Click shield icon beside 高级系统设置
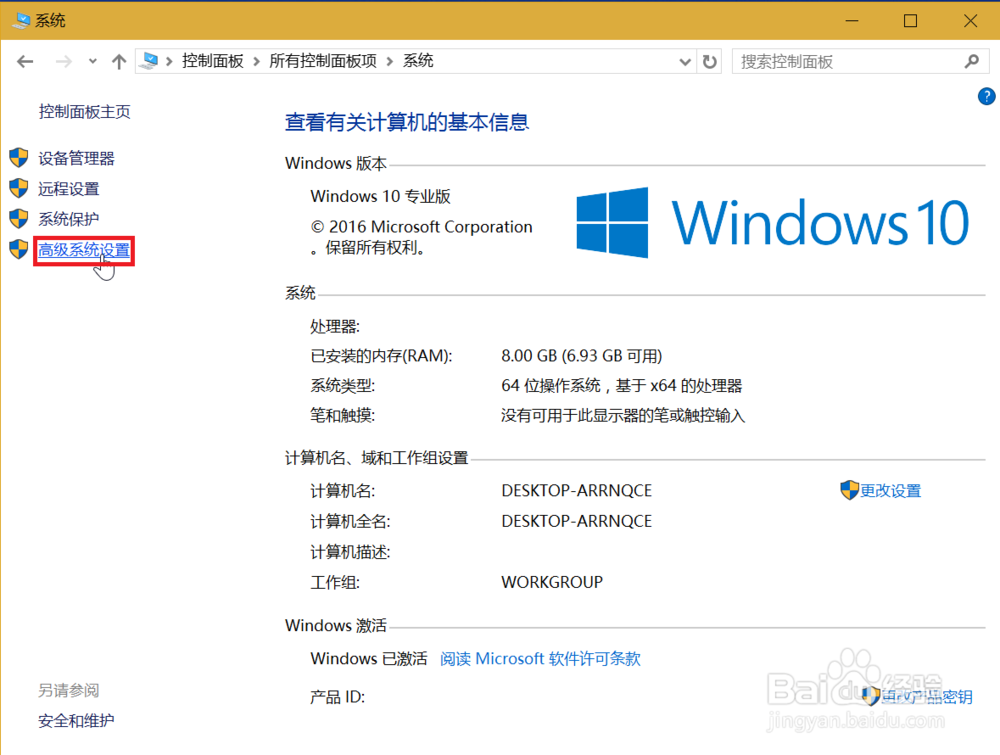The width and height of the screenshot is (1000, 755). click(19, 249)
